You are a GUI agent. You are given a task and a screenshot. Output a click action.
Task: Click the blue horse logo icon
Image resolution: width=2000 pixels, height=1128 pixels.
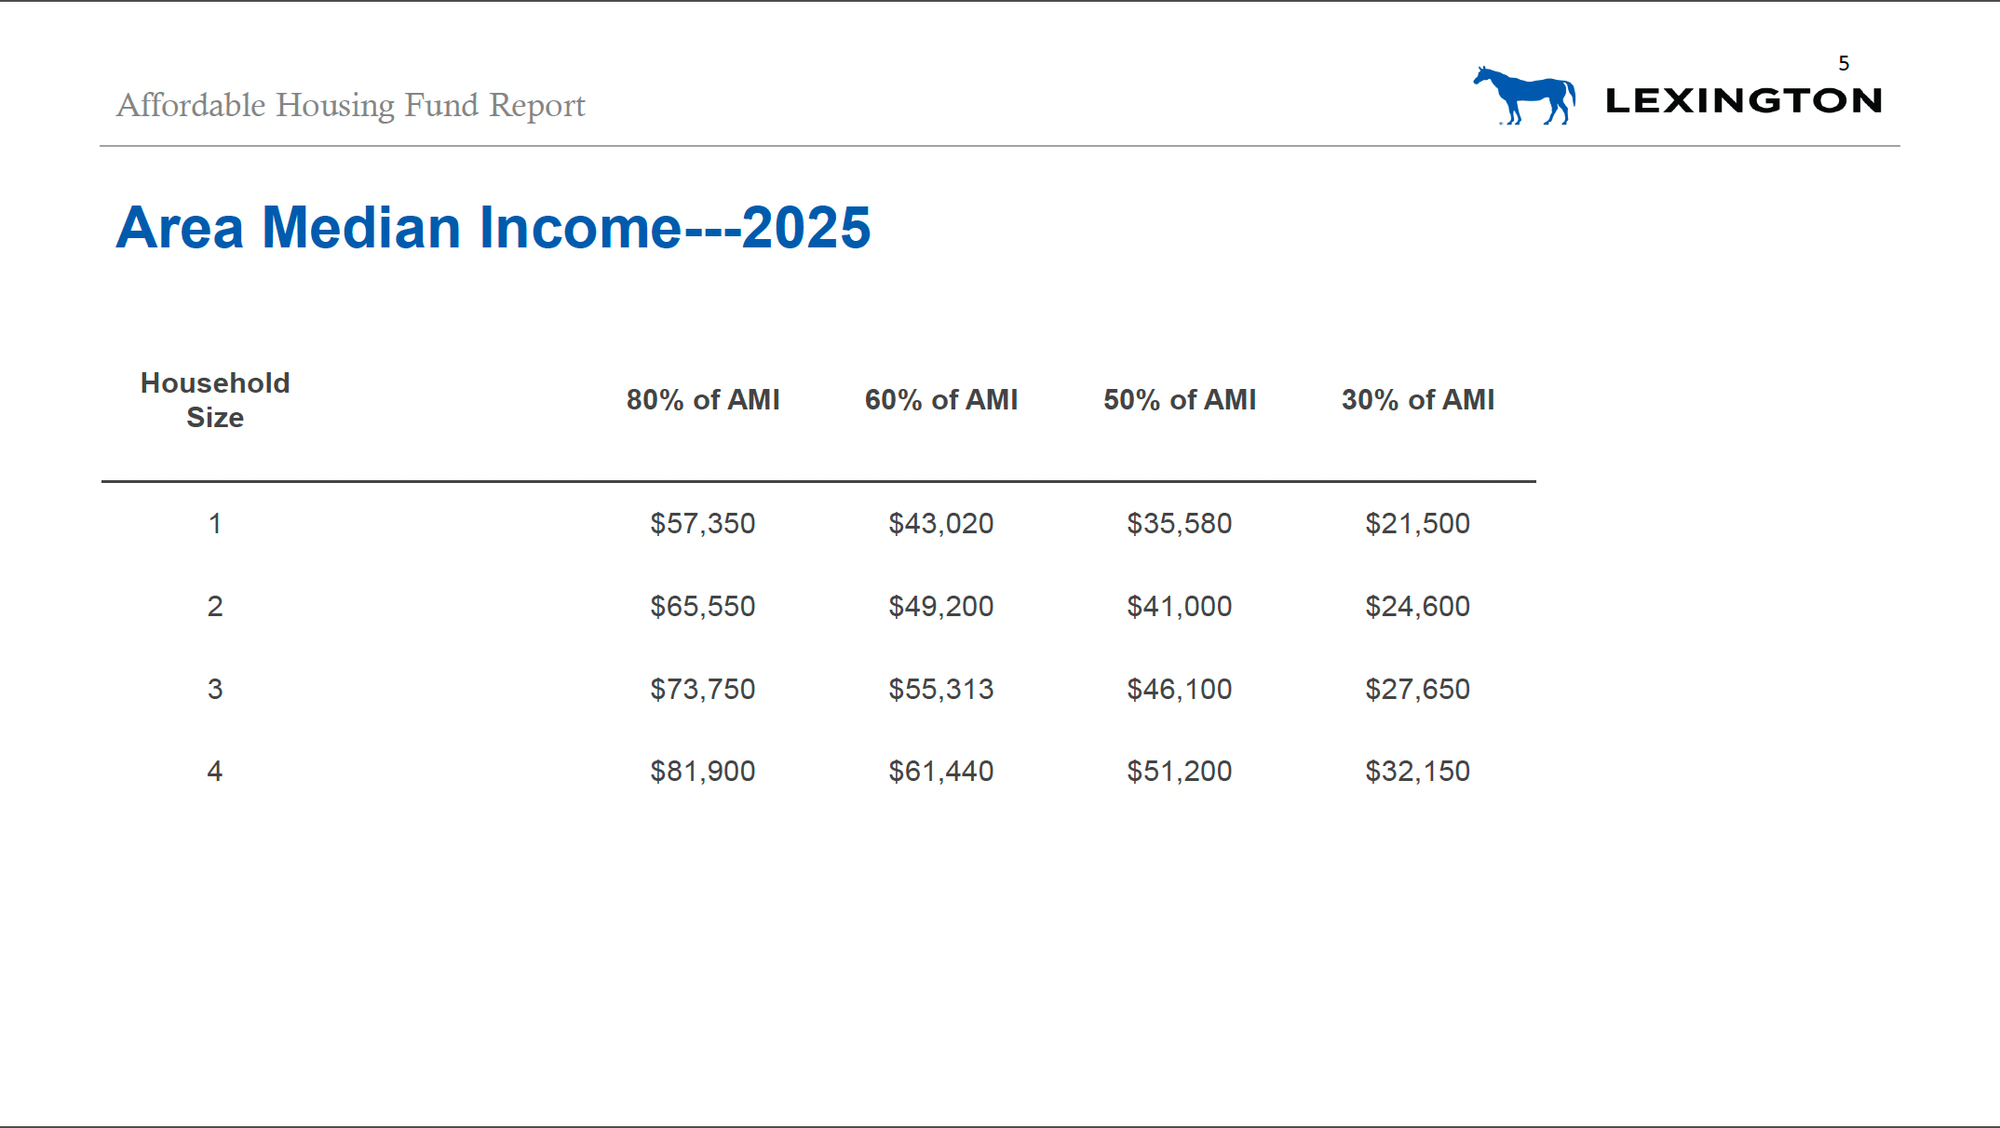[x=1524, y=96]
